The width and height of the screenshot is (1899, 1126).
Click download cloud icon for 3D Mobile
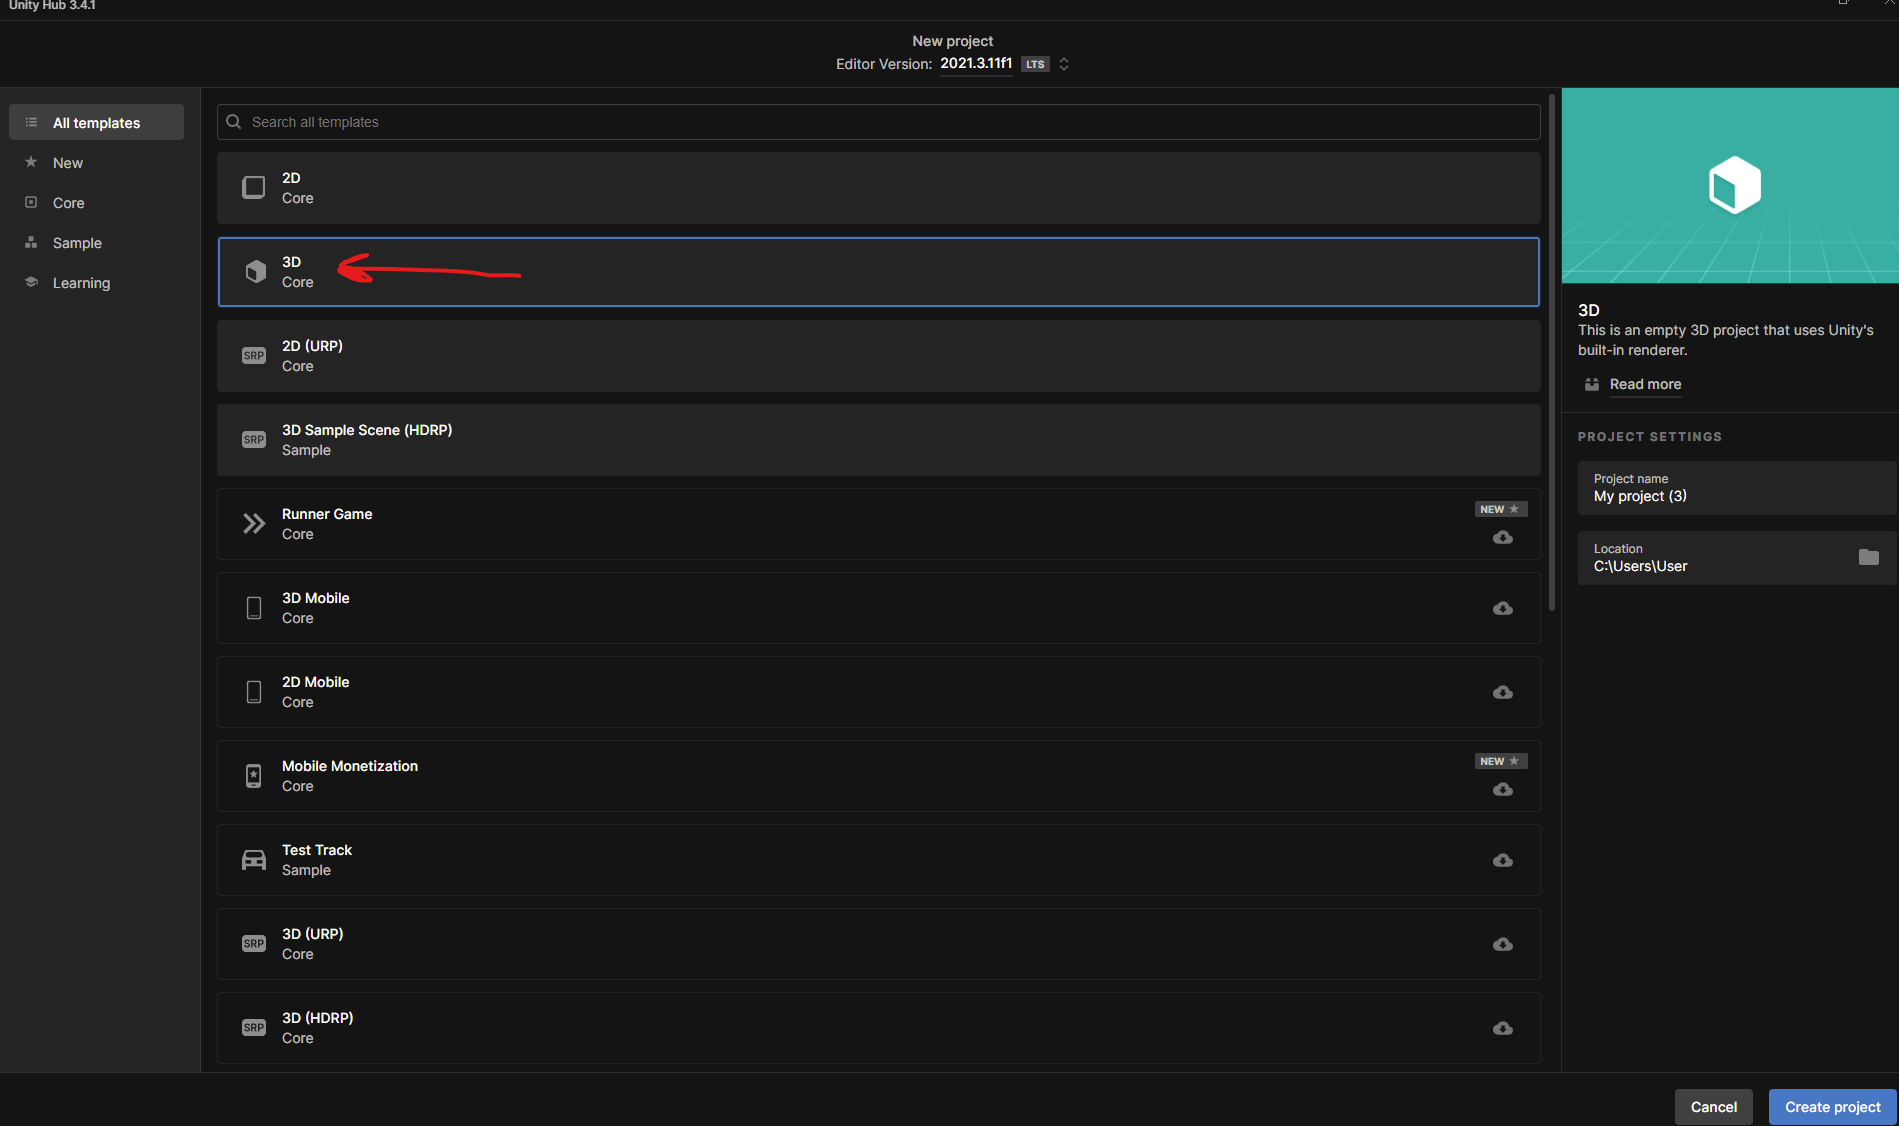[x=1502, y=608]
